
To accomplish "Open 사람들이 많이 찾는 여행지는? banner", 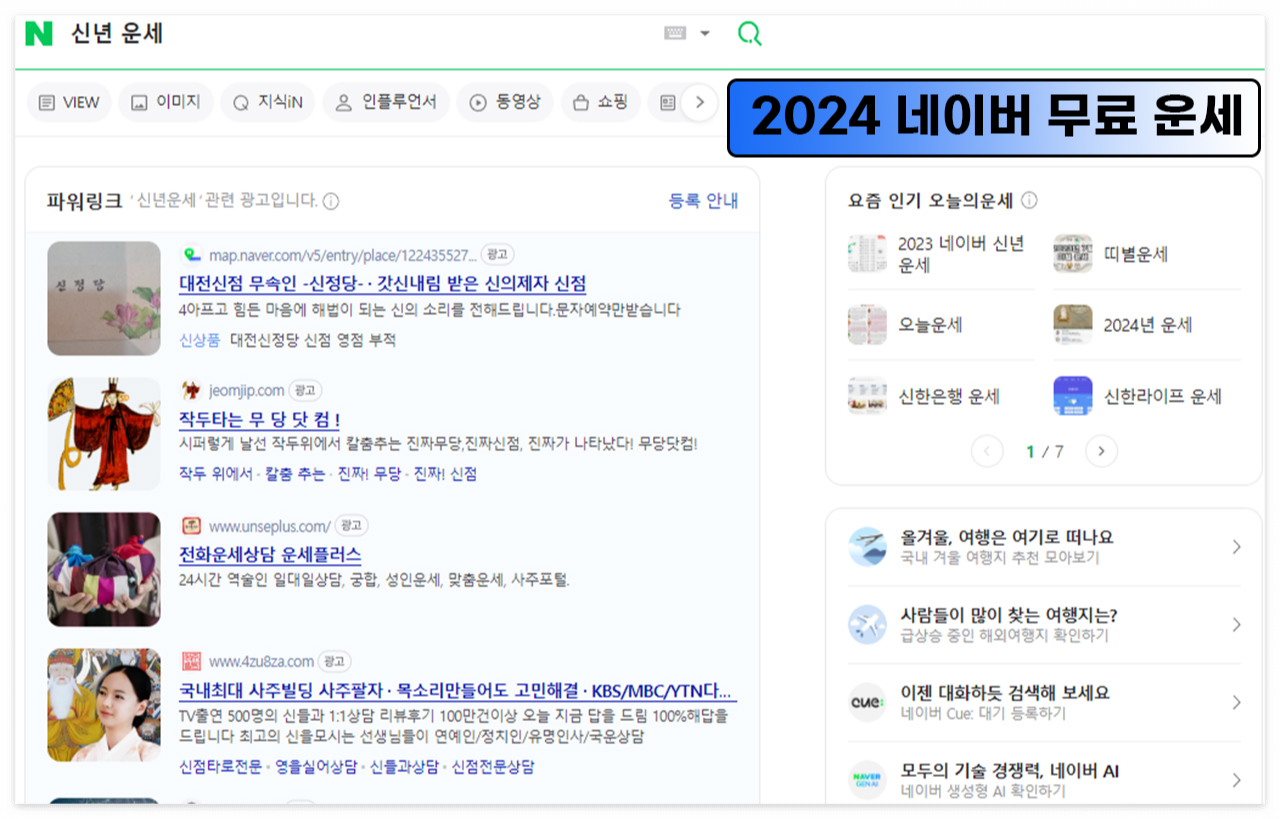I will point(1045,625).
